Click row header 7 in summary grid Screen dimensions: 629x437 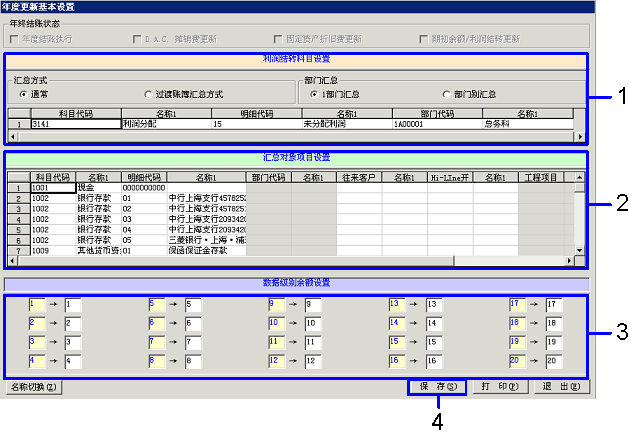17,249
